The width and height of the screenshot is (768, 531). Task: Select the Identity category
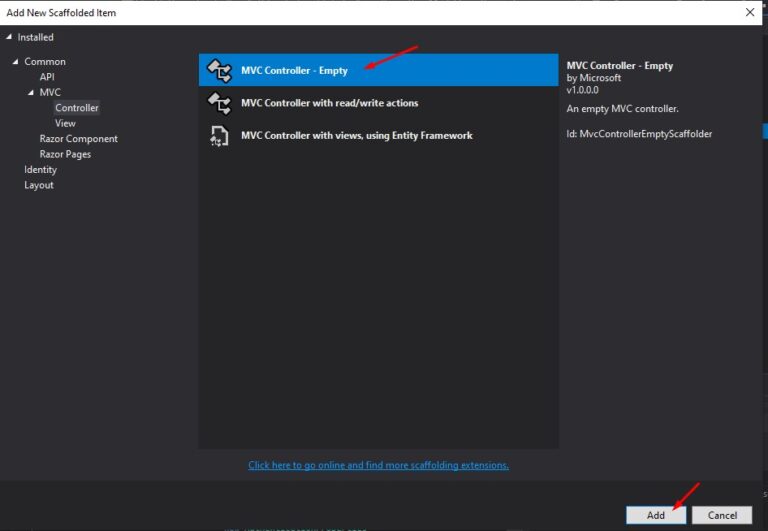41,170
